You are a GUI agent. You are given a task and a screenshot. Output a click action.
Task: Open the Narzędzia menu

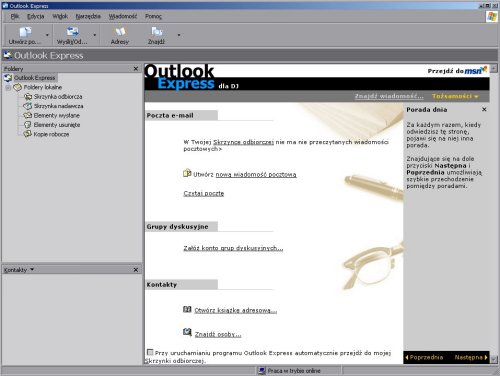88,16
